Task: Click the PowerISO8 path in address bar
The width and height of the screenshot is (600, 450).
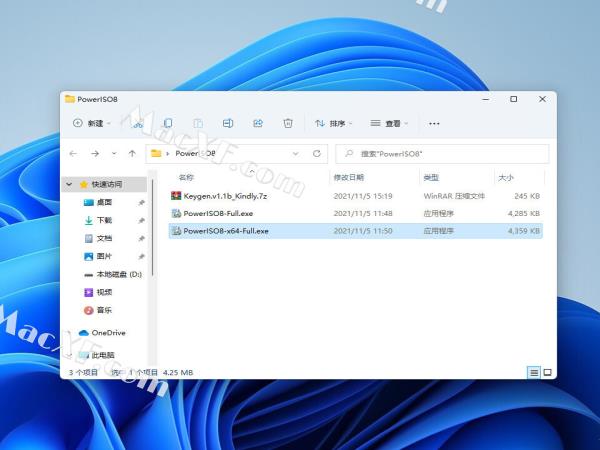Action: click(x=195, y=153)
